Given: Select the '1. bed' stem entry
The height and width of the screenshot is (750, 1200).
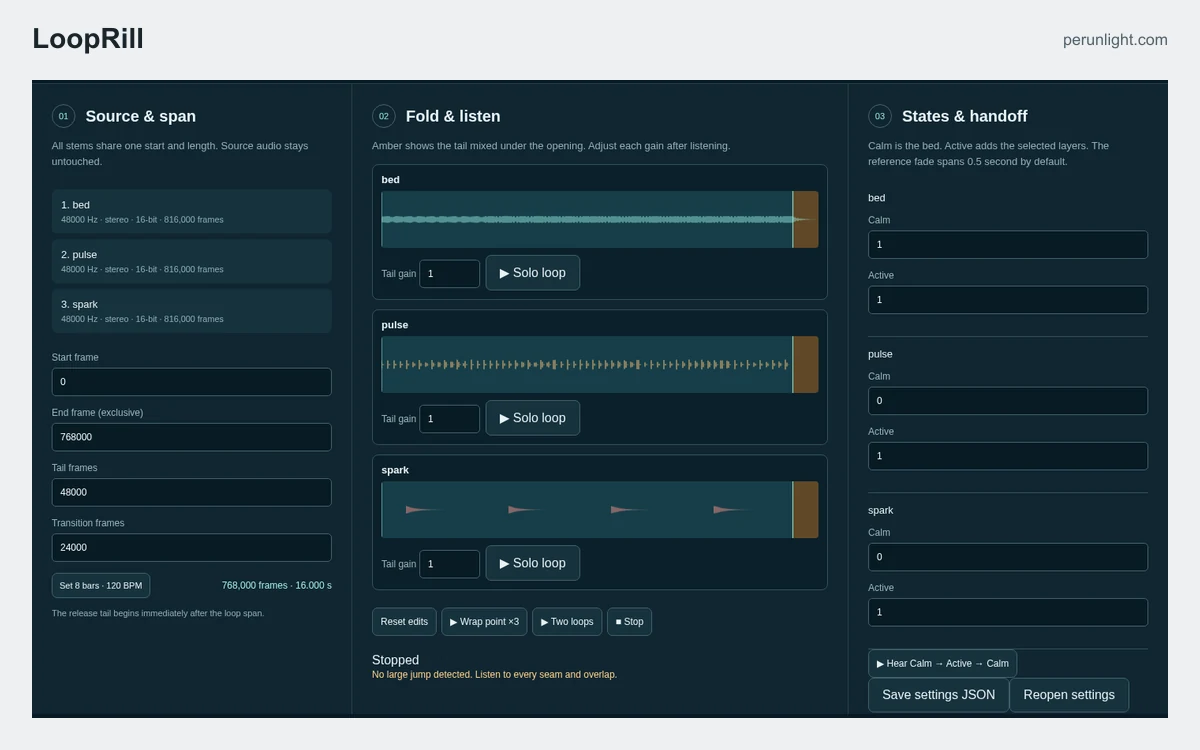Looking at the screenshot, I should (192, 211).
